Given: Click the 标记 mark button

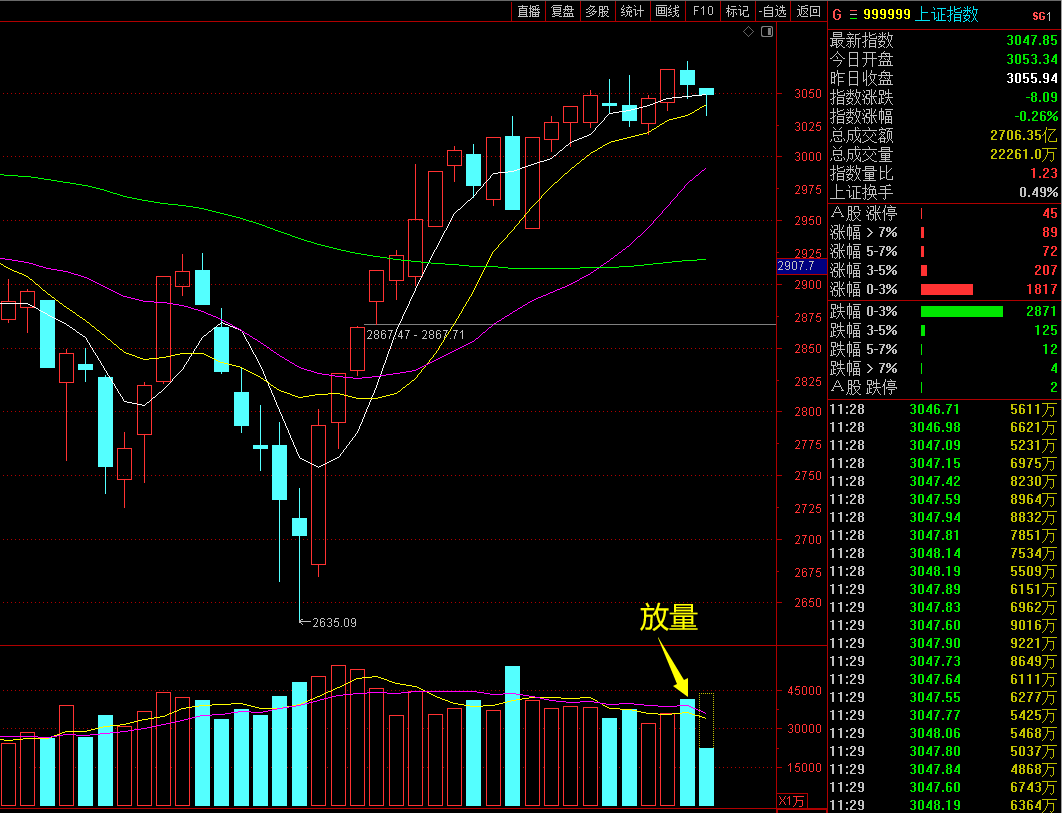Looking at the screenshot, I should [x=737, y=11].
